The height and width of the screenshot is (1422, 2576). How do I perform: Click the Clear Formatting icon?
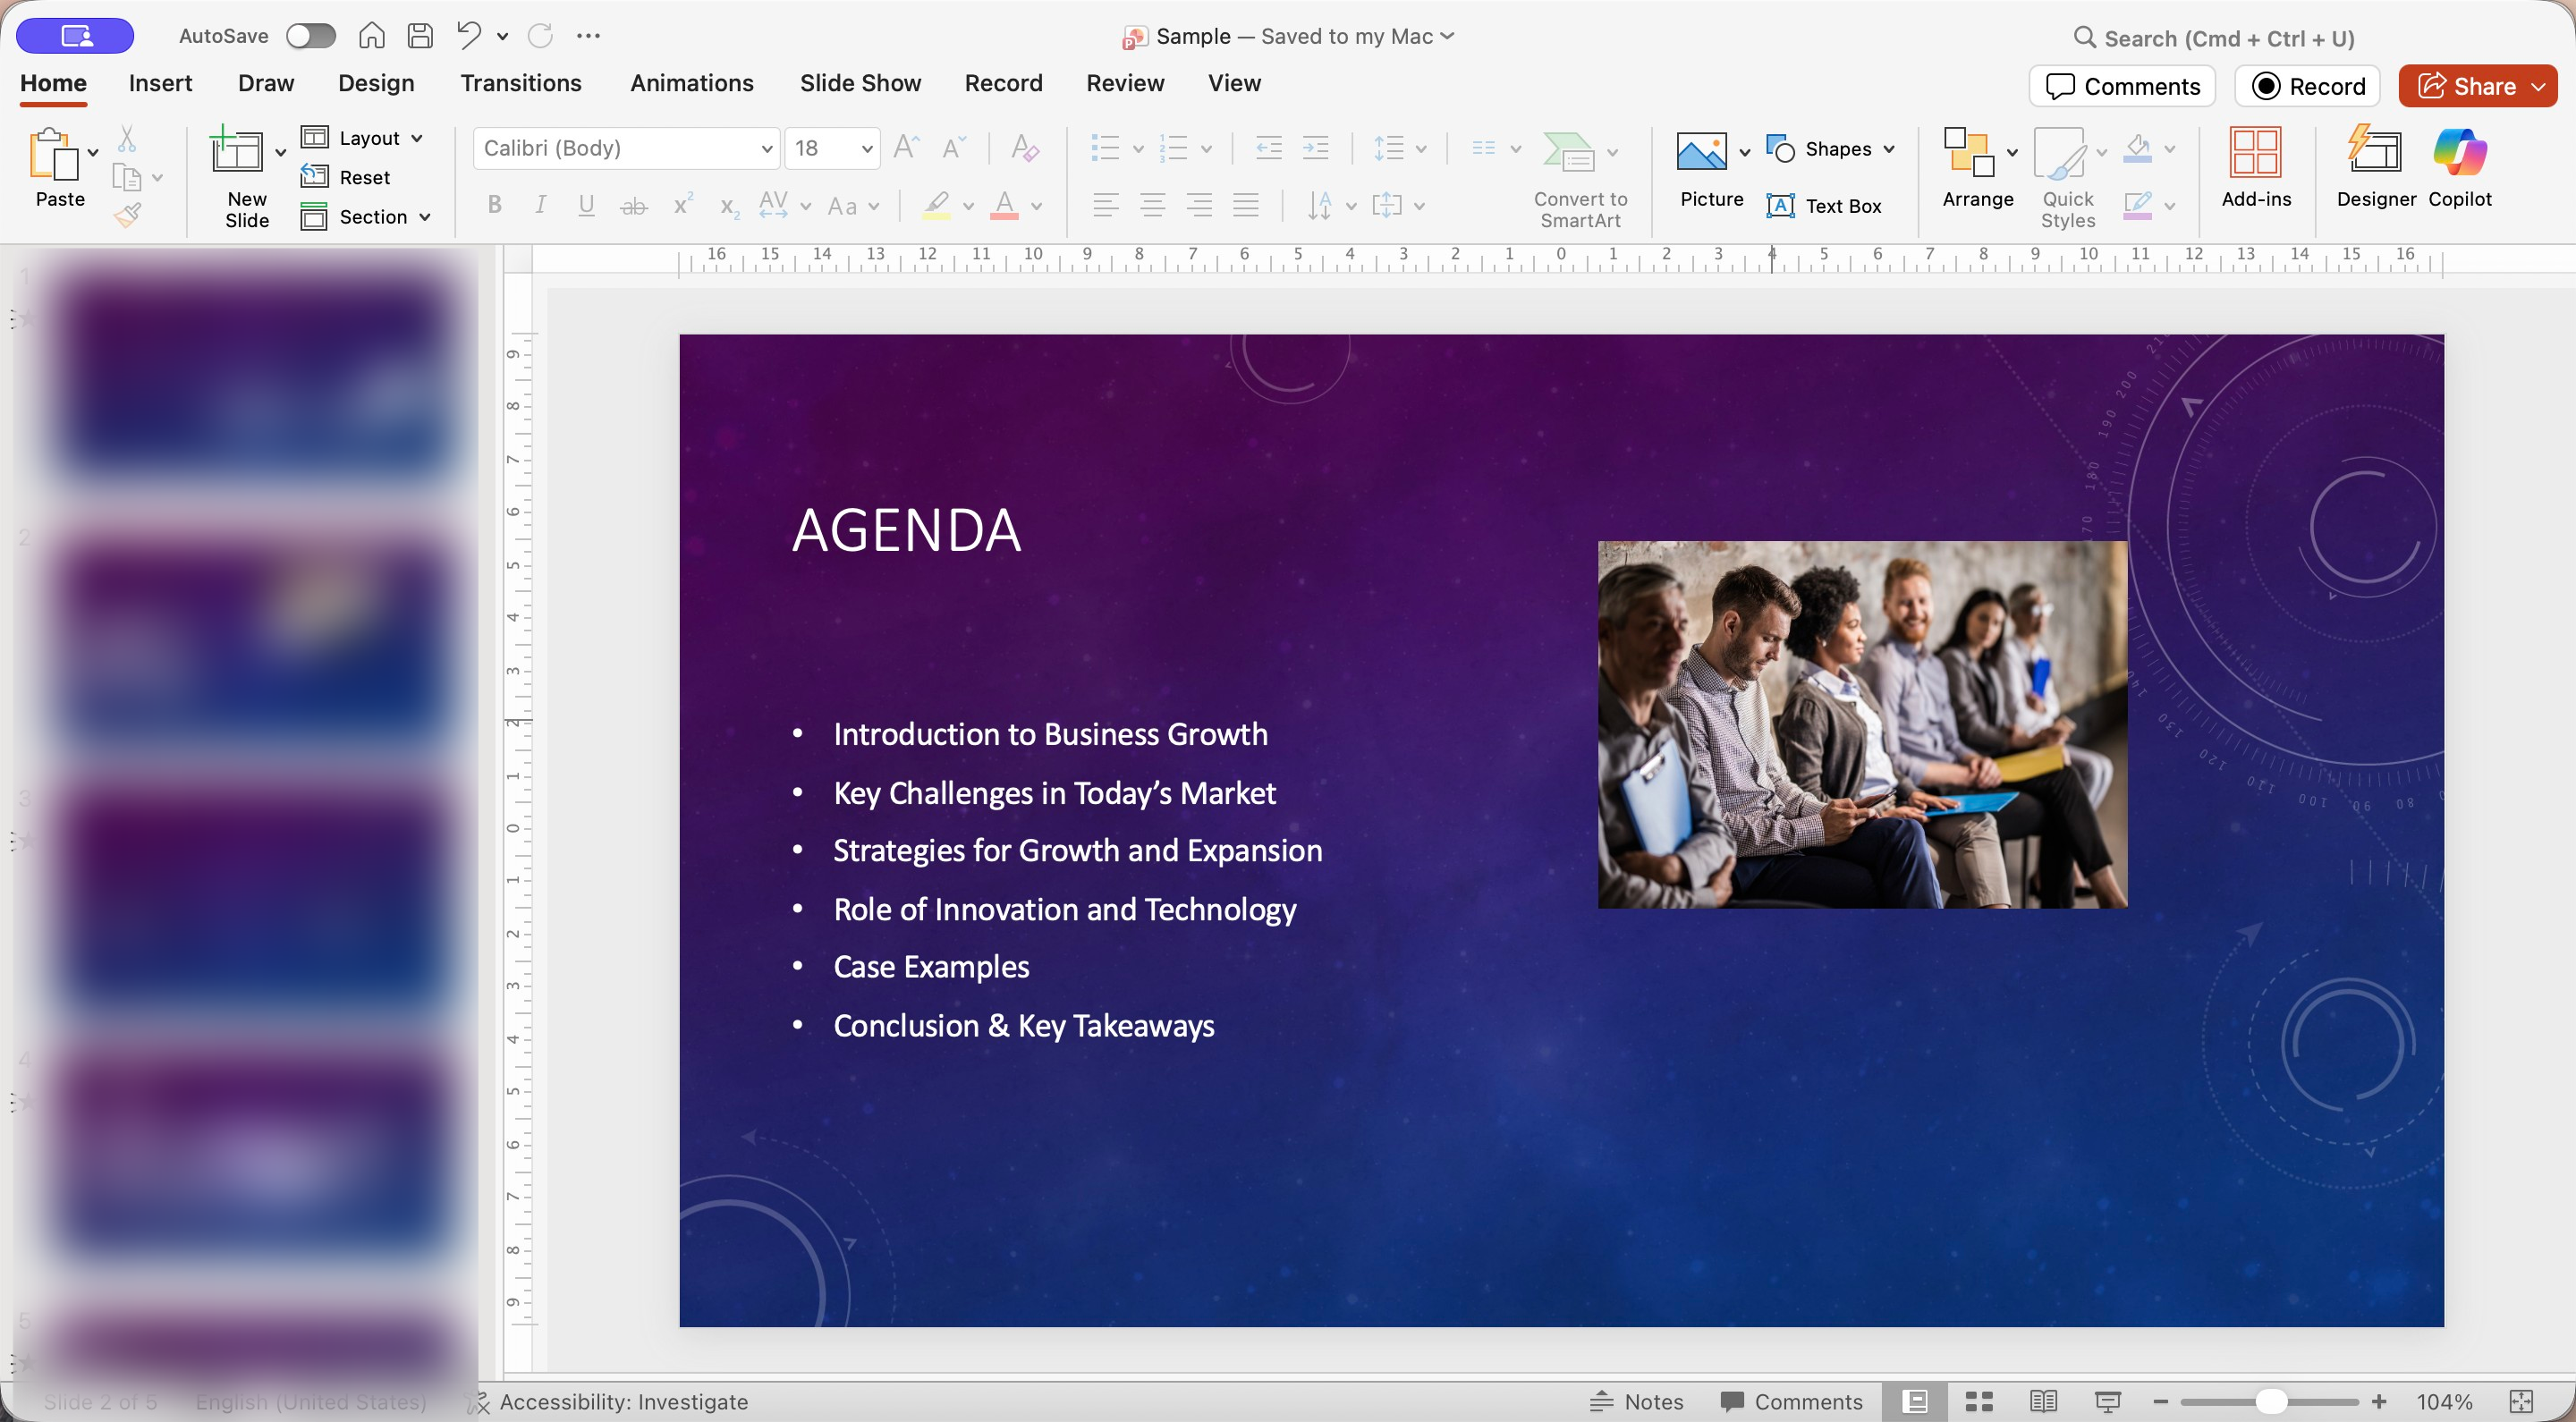pyautogui.click(x=1024, y=148)
